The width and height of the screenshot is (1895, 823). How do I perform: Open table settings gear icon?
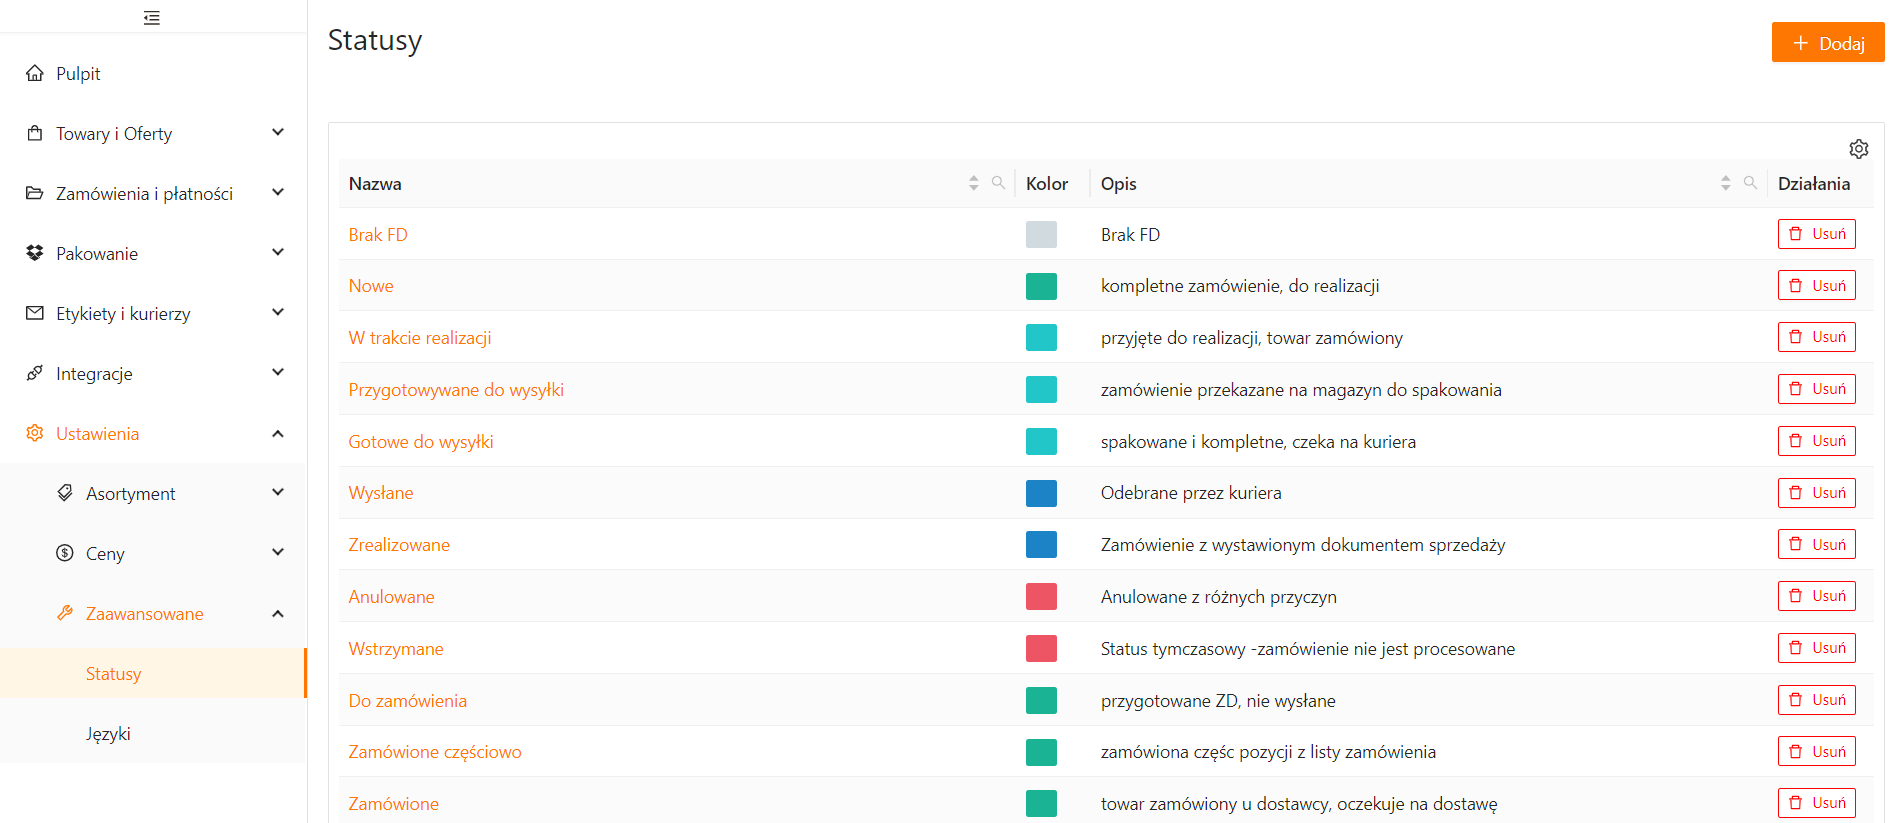pos(1858,149)
